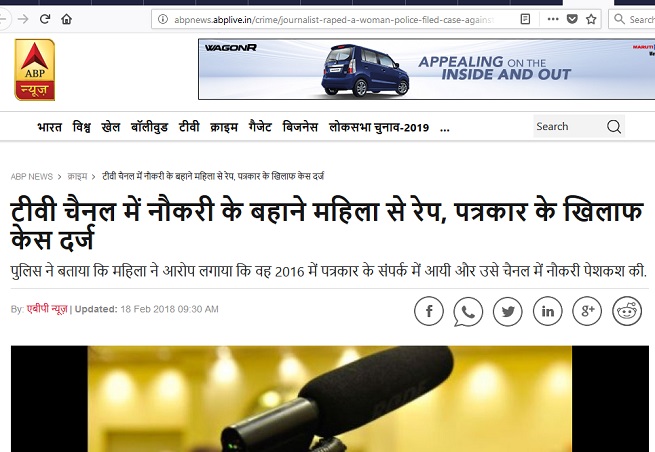Open the गैजेट section
This screenshot has height=452, width=655.
point(260,127)
